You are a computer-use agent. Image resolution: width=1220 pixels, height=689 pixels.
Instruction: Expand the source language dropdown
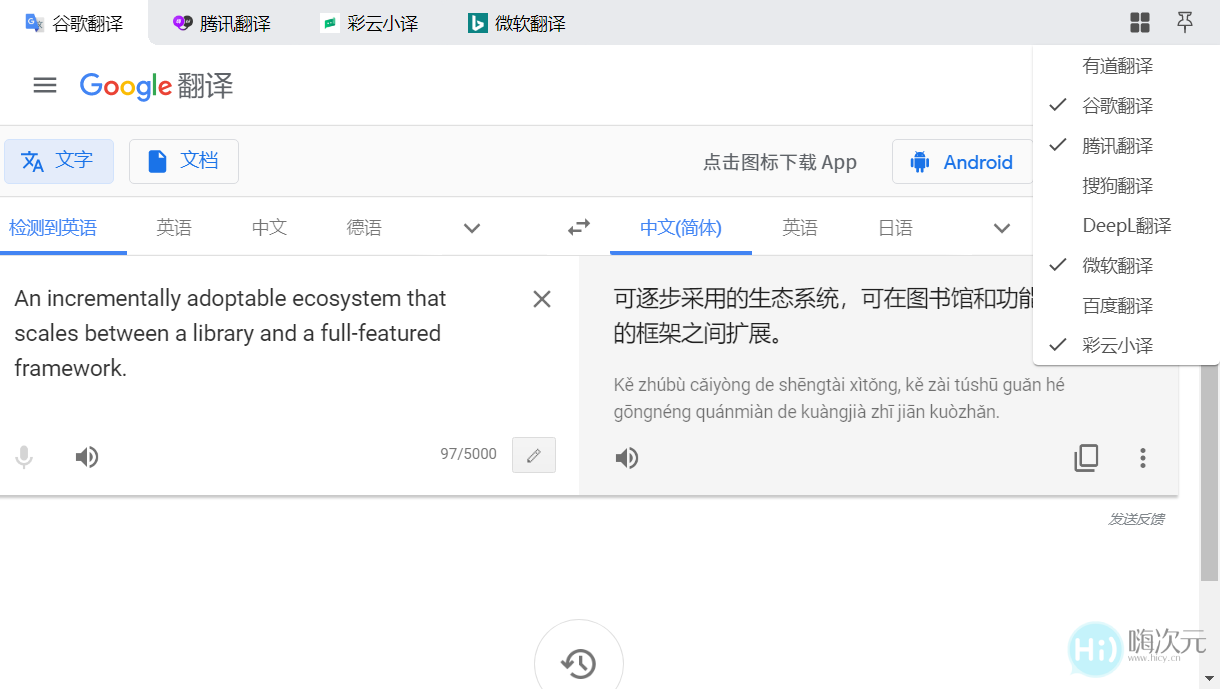click(x=471, y=227)
